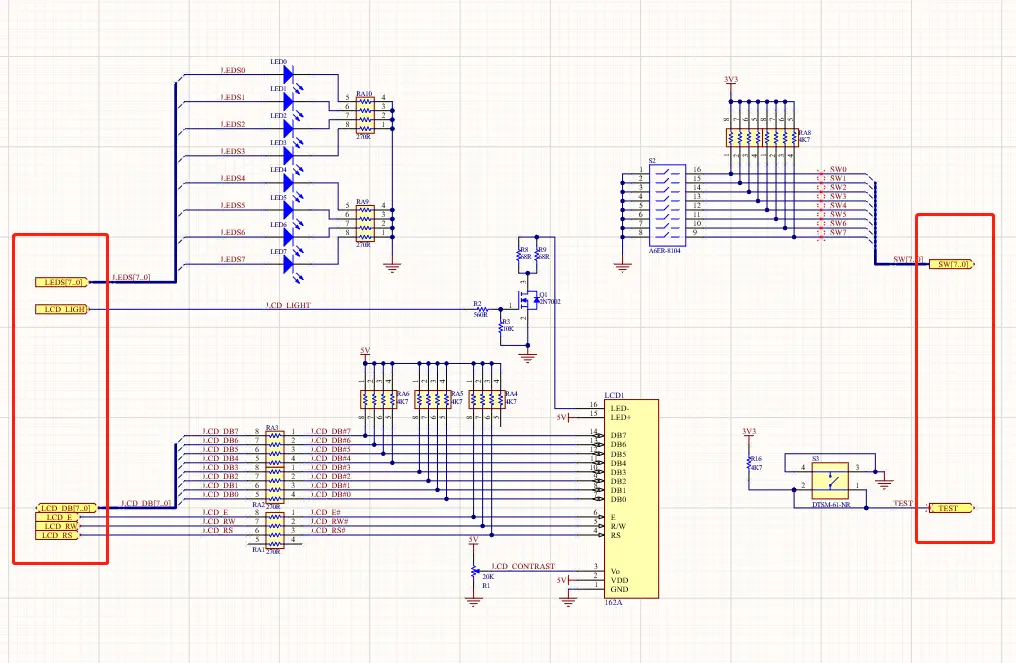Screen dimensions: 1016x663
Task: Click the RA3 resistor array on LCD_DB lines
Action: click(275, 448)
